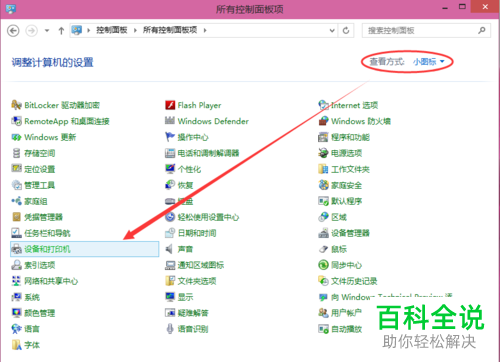Image resolution: width=500 pixels, height=362 pixels.
Task: Open the 语言 link
Action: pyautogui.click(x=32, y=329)
